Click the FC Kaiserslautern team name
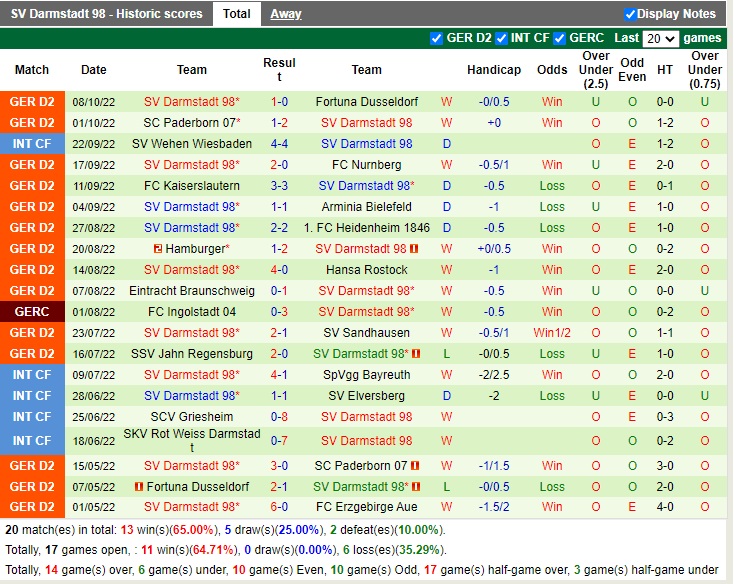734x584 pixels. tap(192, 186)
